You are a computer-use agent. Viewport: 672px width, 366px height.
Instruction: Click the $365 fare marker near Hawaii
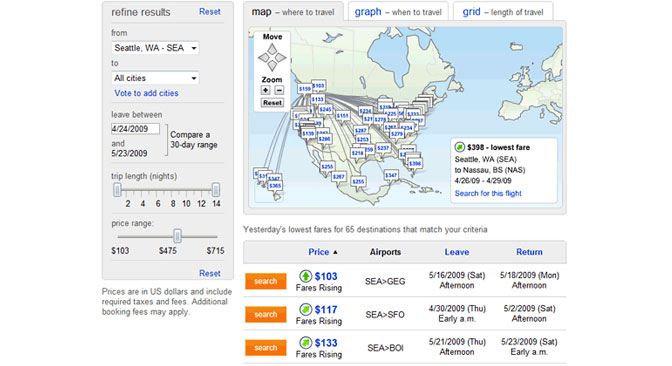pyautogui.click(x=275, y=186)
